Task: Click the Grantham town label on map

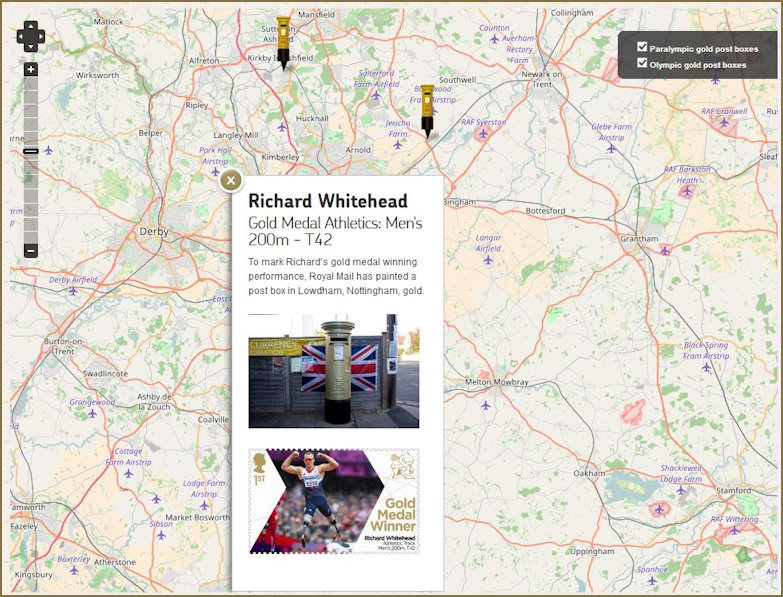Action: coord(639,239)
